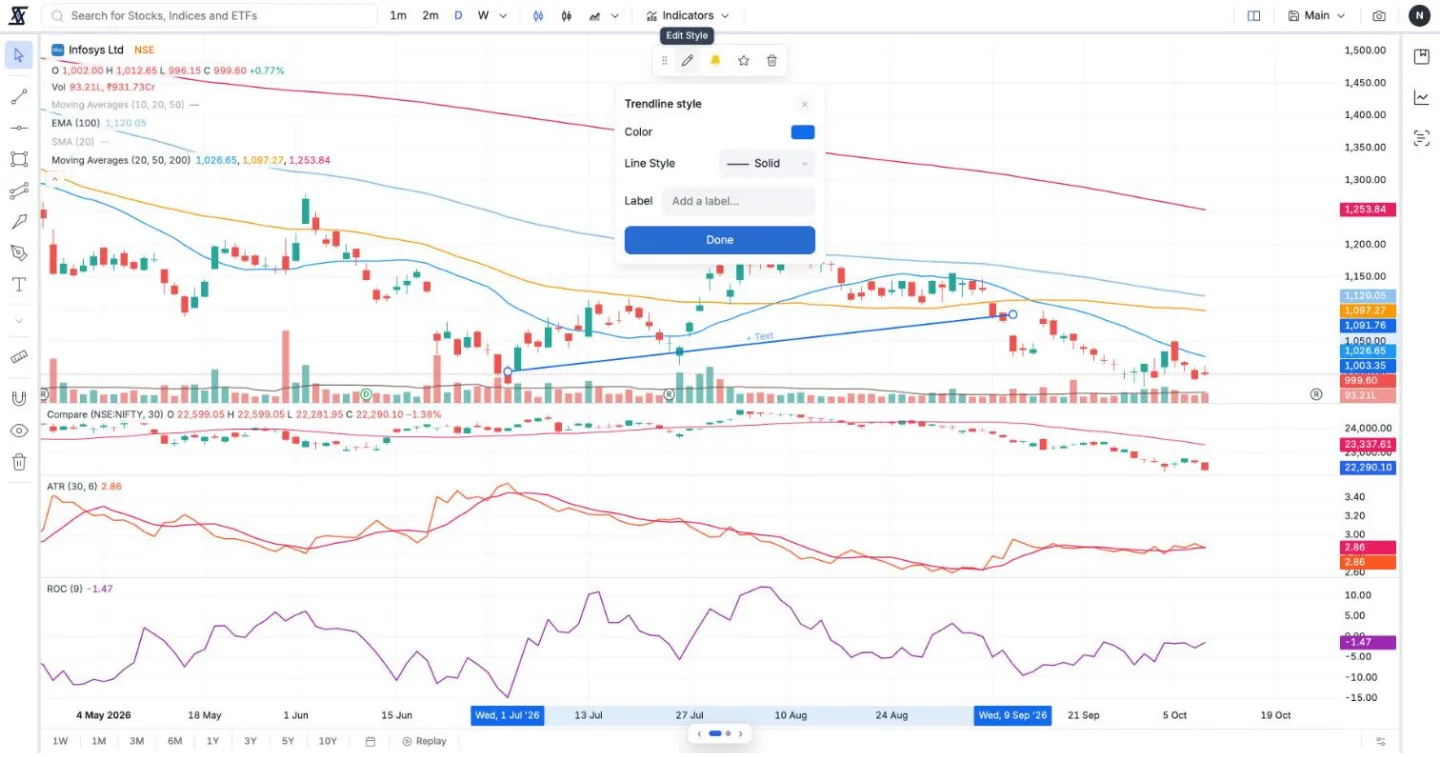Screen dimensions: 1440x757
Task: Select the W weekly timeframe
Action: coord(483,16)
